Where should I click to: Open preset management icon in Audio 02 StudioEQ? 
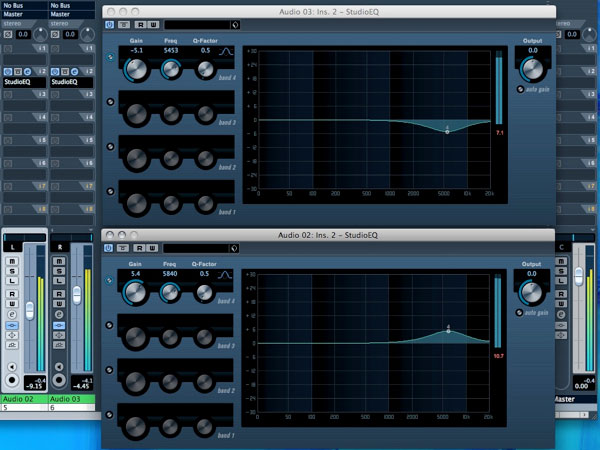234,248
